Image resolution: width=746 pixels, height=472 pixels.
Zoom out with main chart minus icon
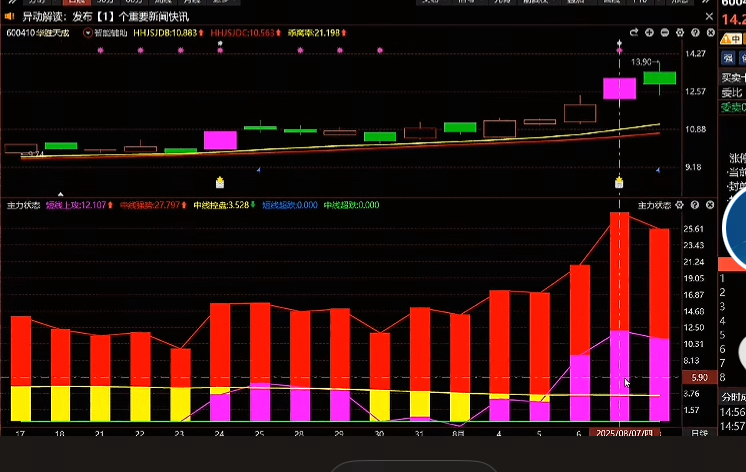click(665, 32)
